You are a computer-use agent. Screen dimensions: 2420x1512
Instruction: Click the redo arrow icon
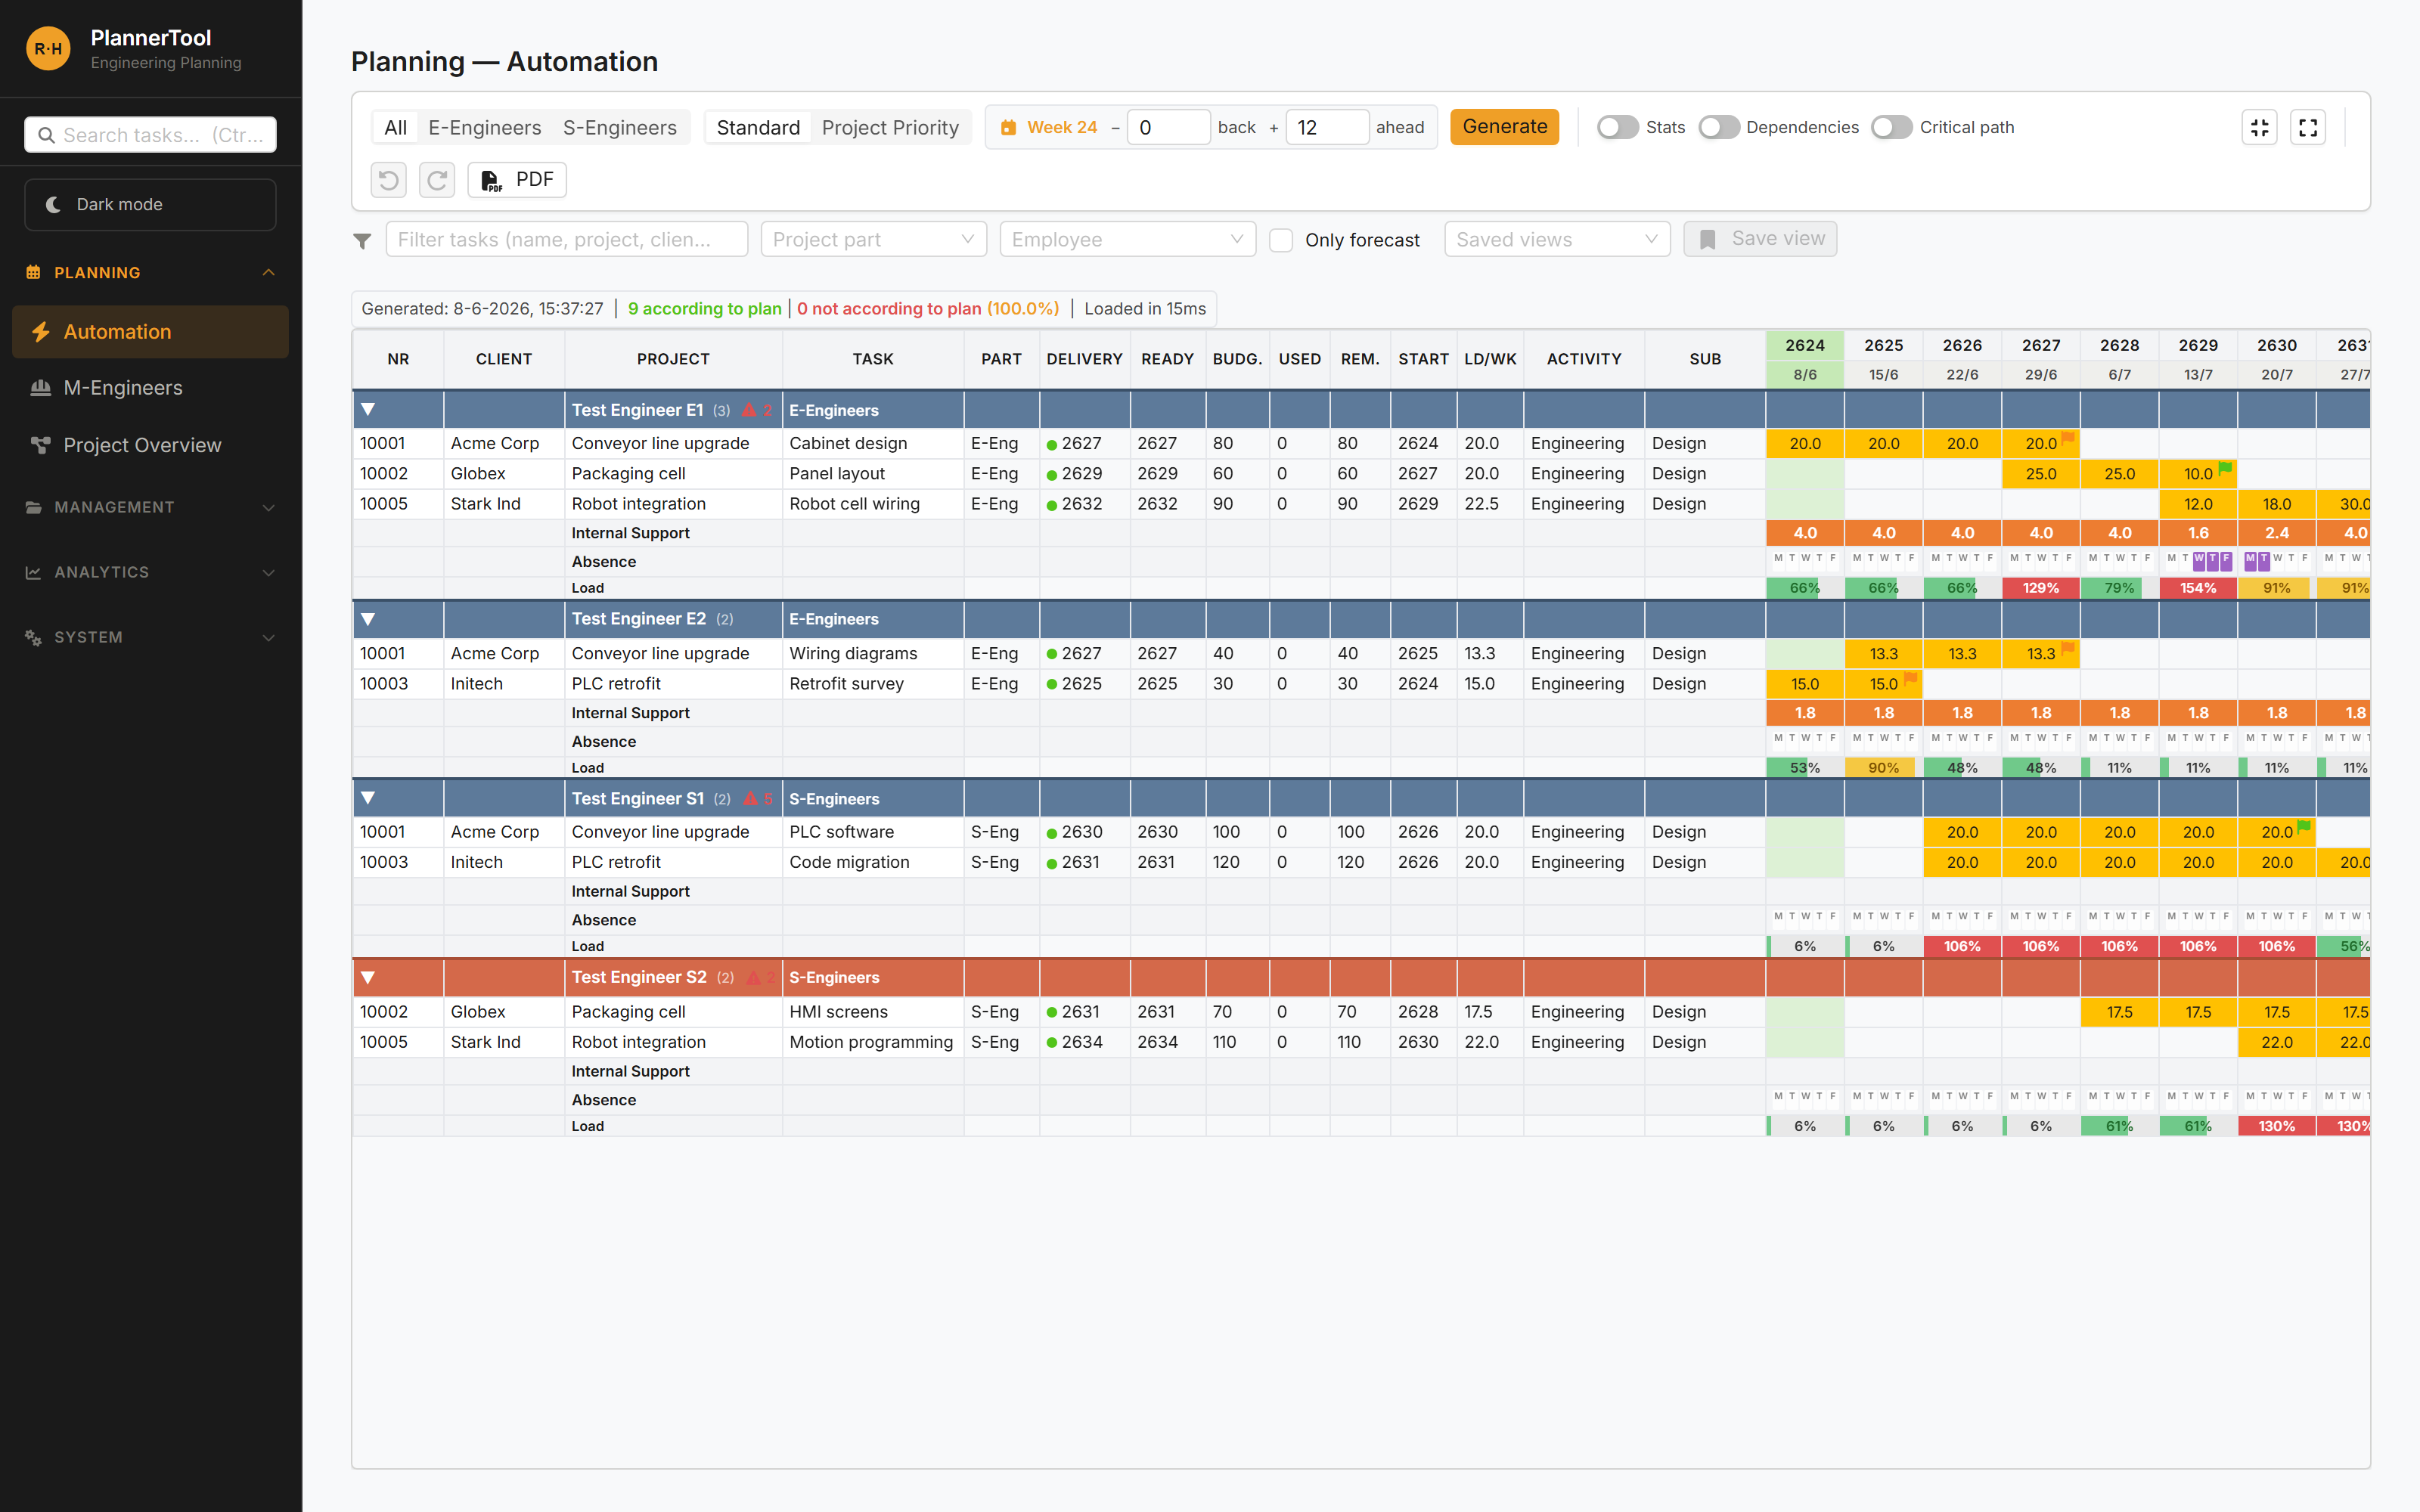point(437,180)
